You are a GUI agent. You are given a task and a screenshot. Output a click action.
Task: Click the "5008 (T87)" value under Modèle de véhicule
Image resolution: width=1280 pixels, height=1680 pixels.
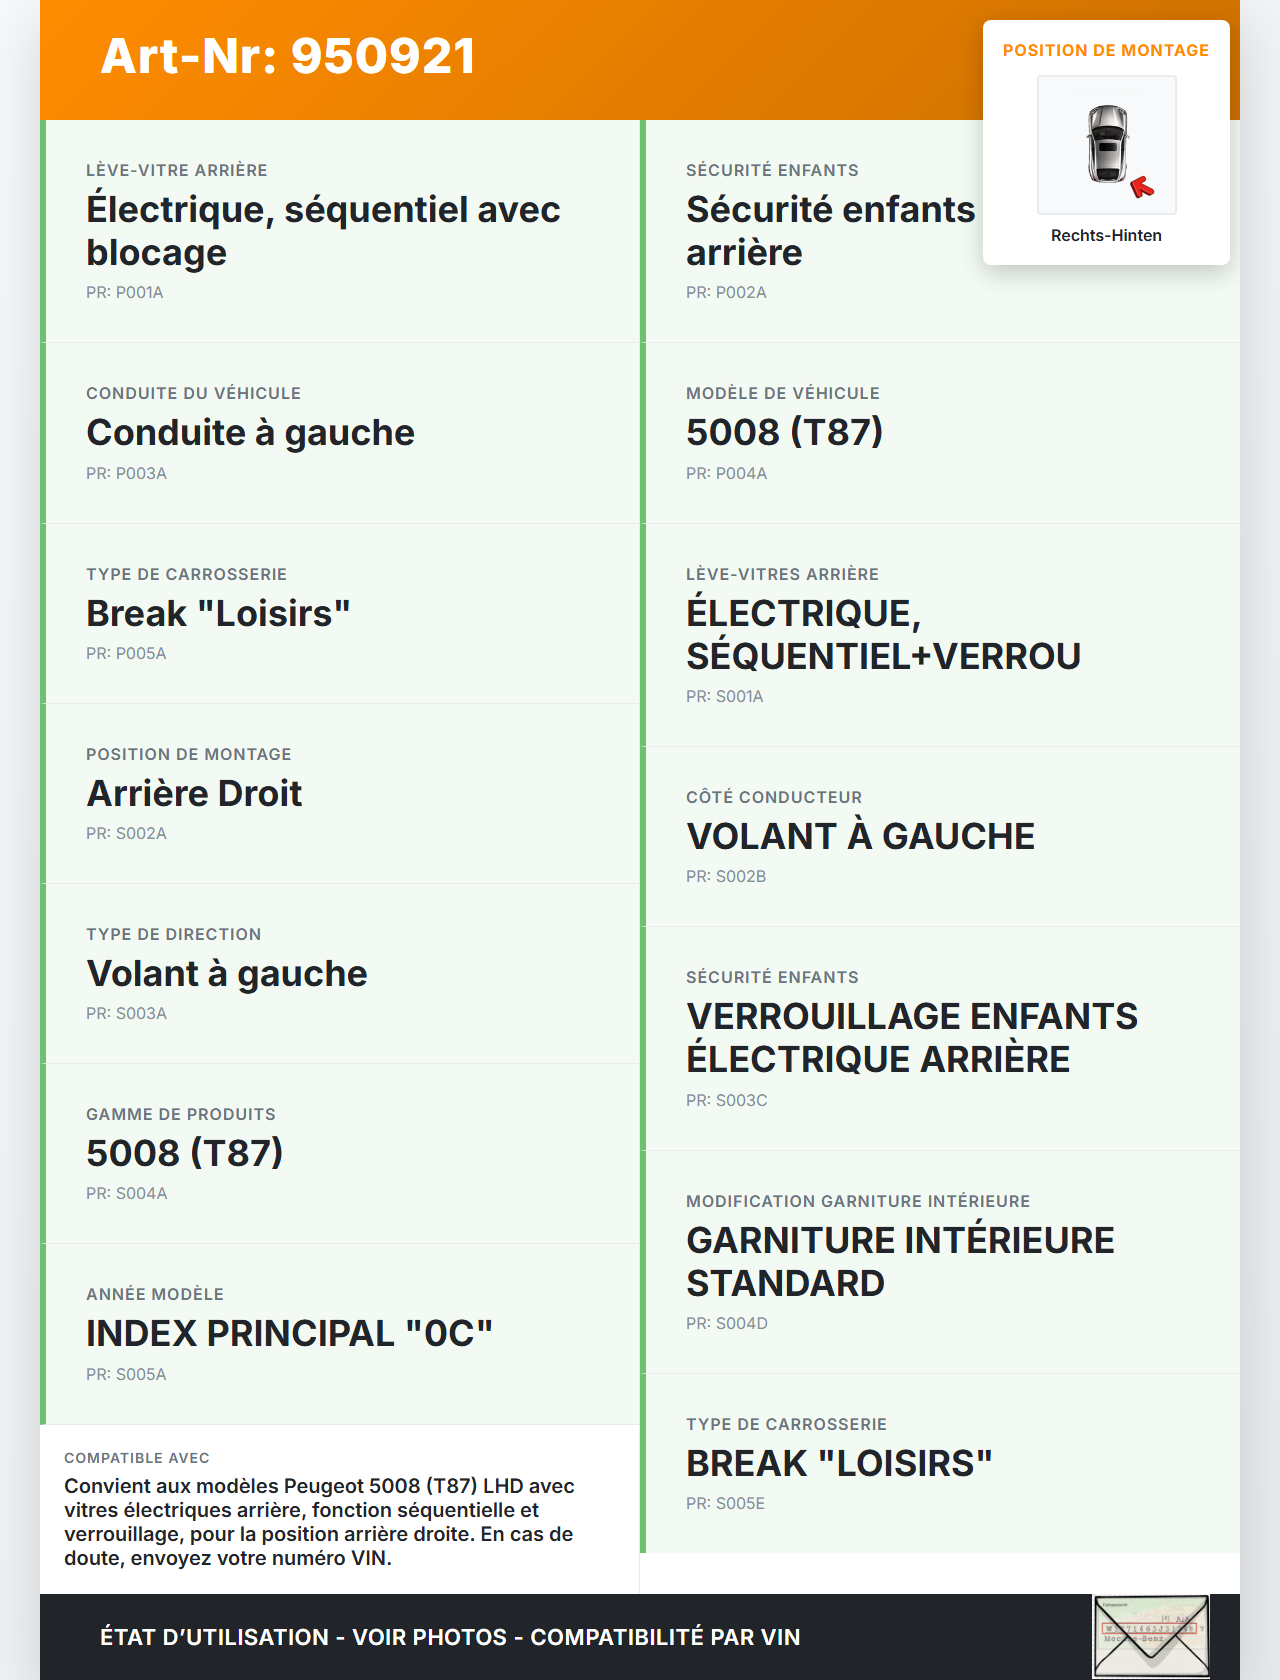[784, 433]
